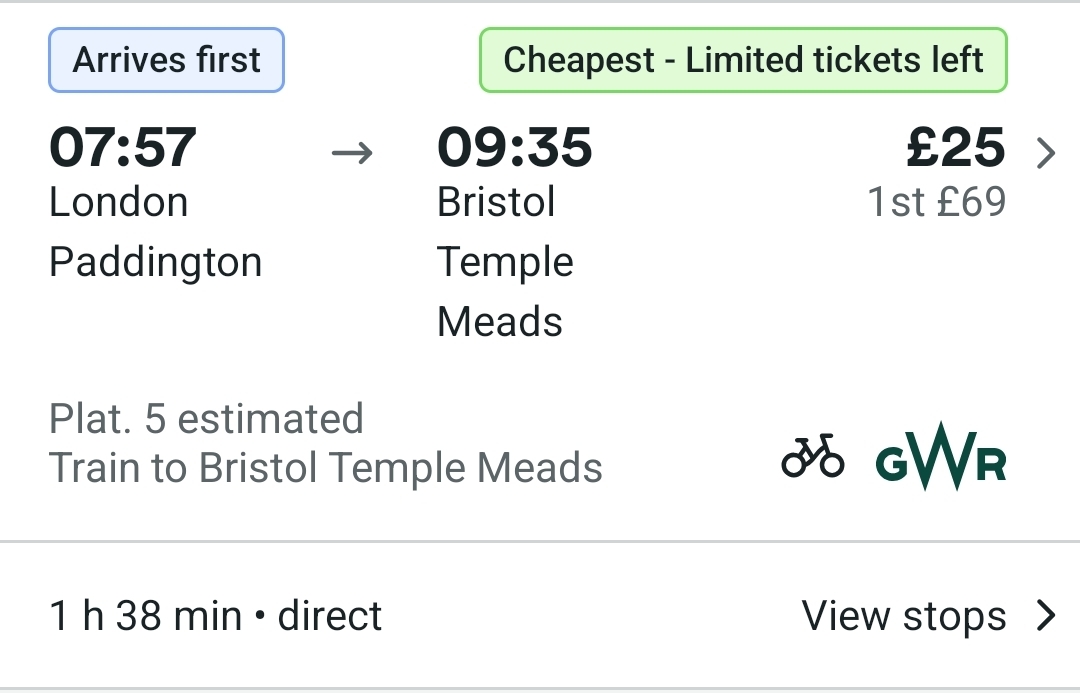
Task: Click the 09:35 arrival time
Action: [x=515, y=147]
